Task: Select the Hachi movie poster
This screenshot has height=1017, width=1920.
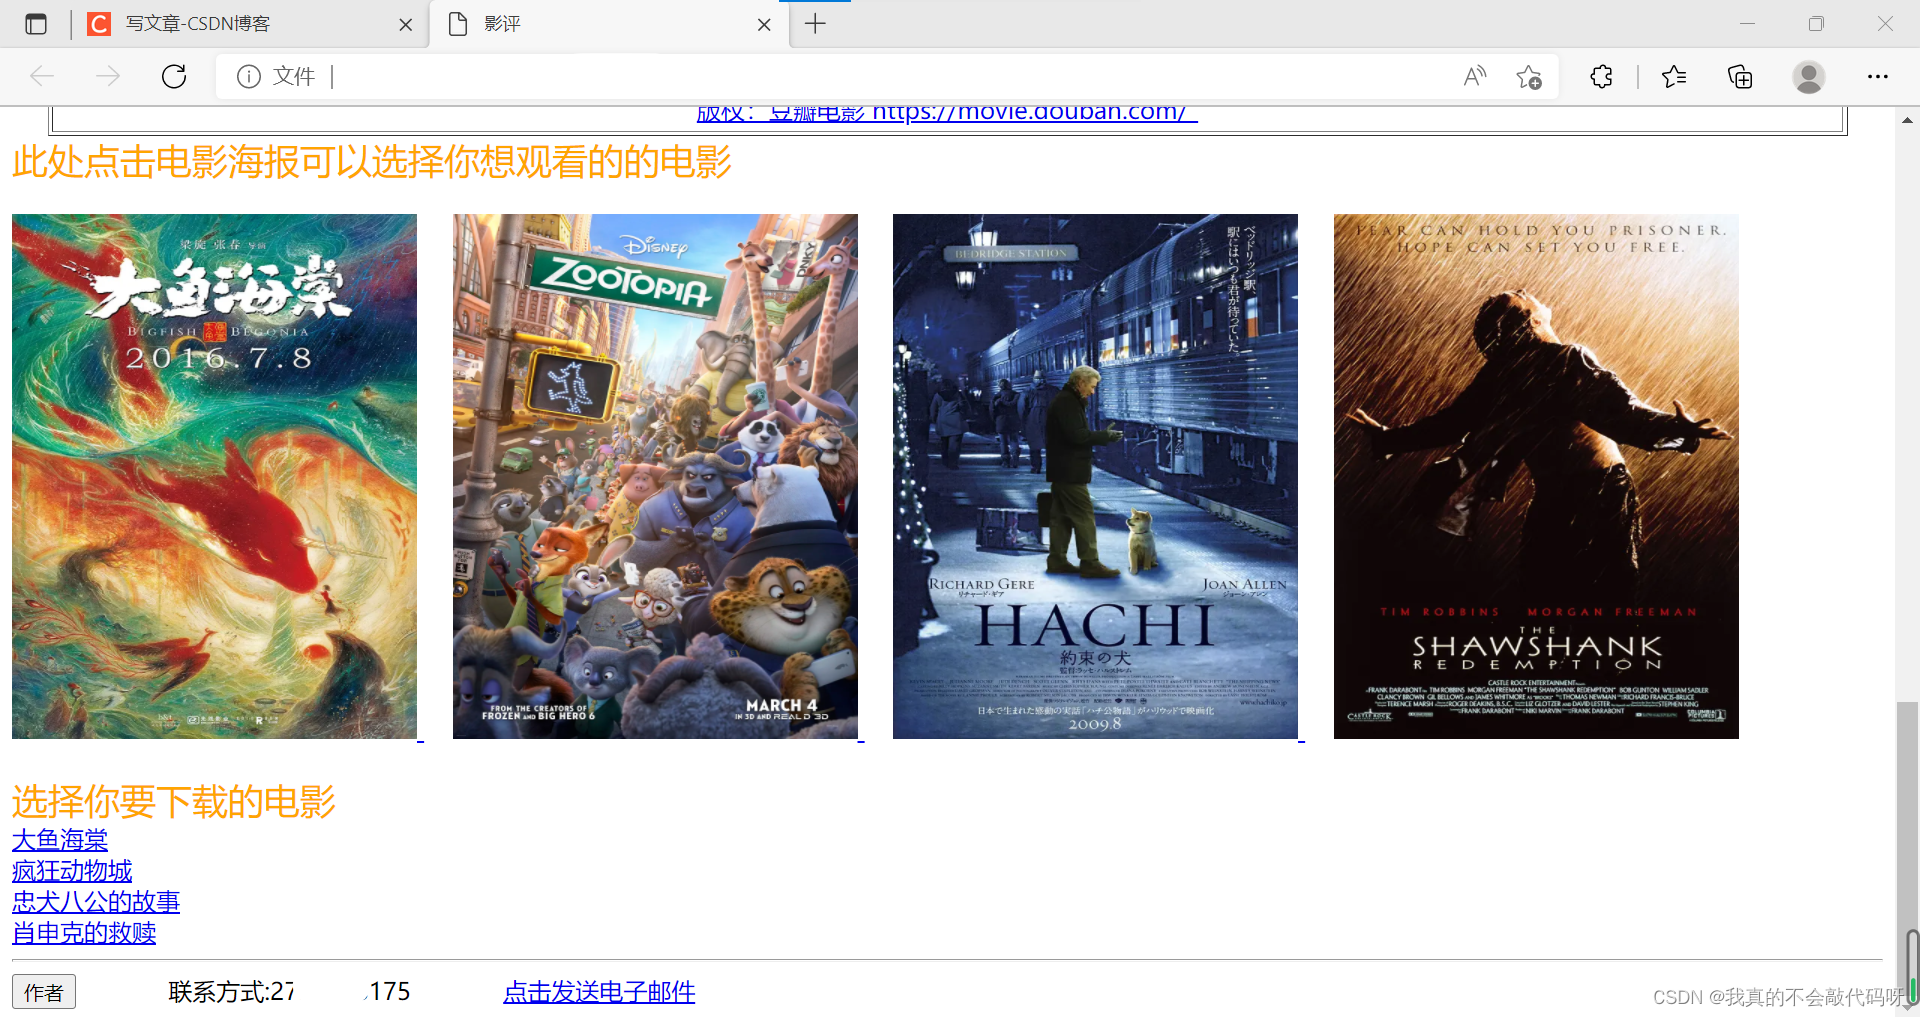Action: click(x=1095, y=476)
